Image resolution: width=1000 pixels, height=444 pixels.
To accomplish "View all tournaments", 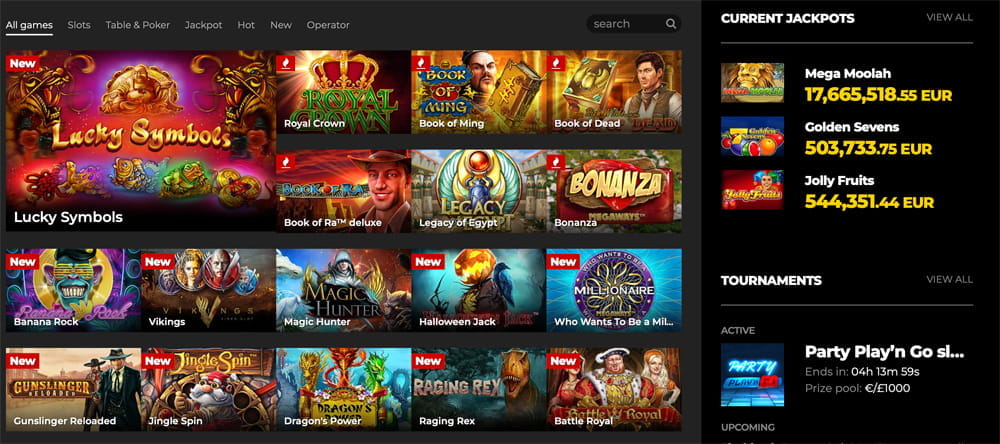I will click(x=950, y=279).
